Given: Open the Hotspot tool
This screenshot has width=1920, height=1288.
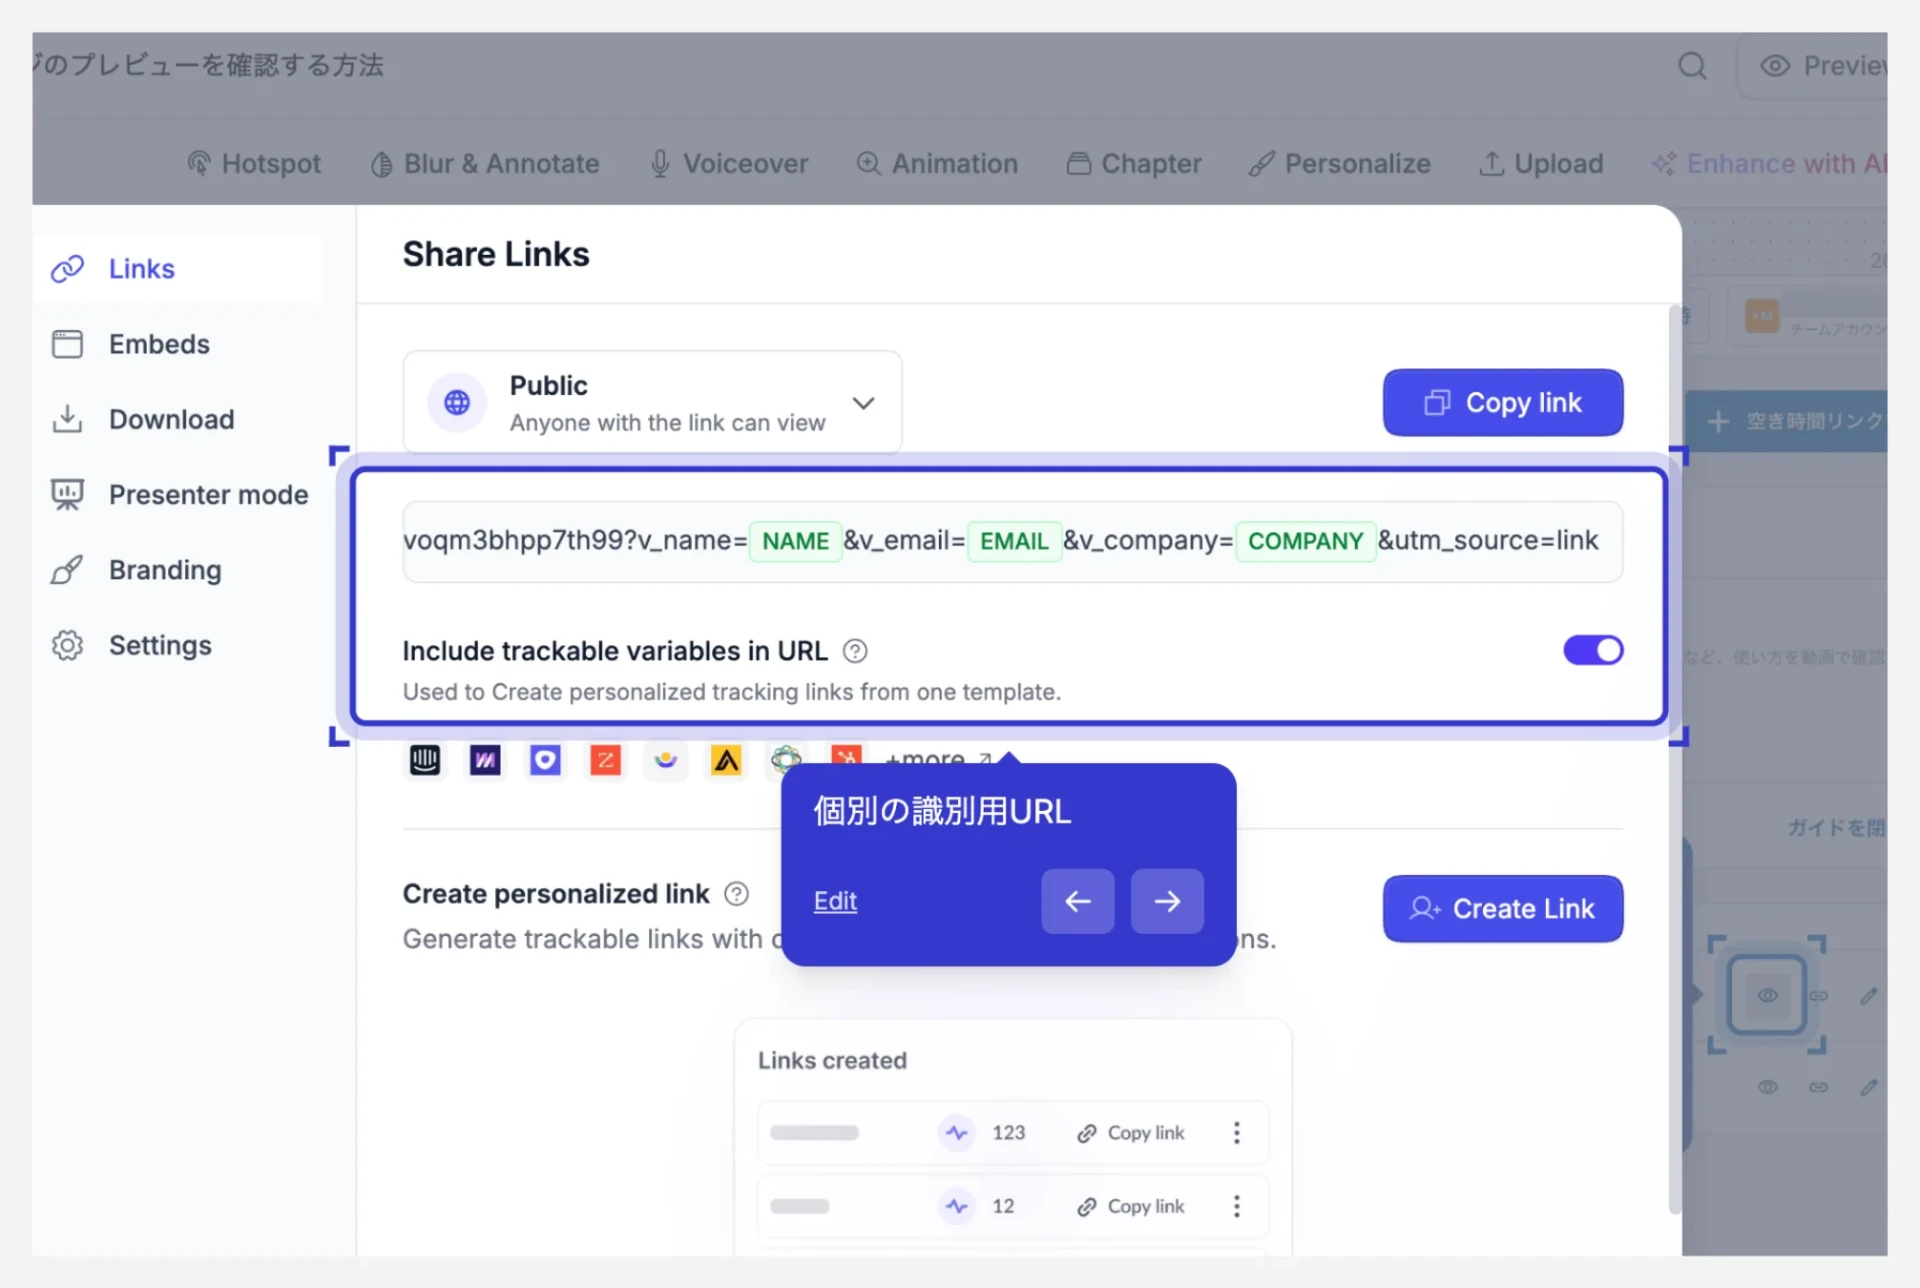Looking at the screenshot, I should [254, 163].
